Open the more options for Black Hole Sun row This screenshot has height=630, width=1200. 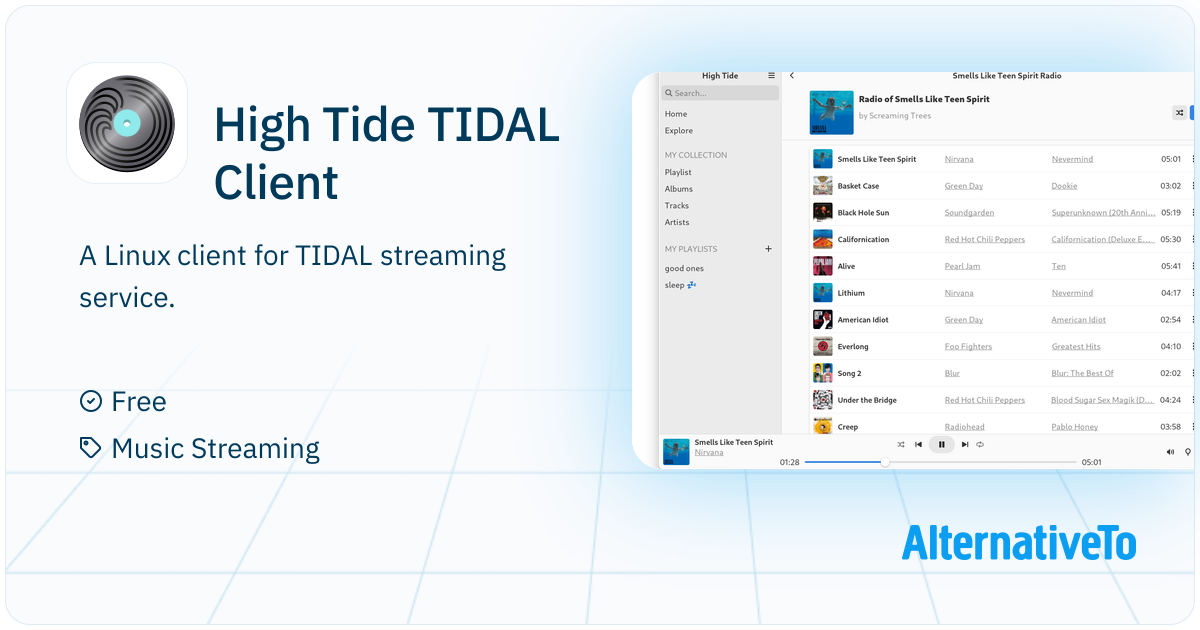pyautogui.click(x=1193, y=213)
